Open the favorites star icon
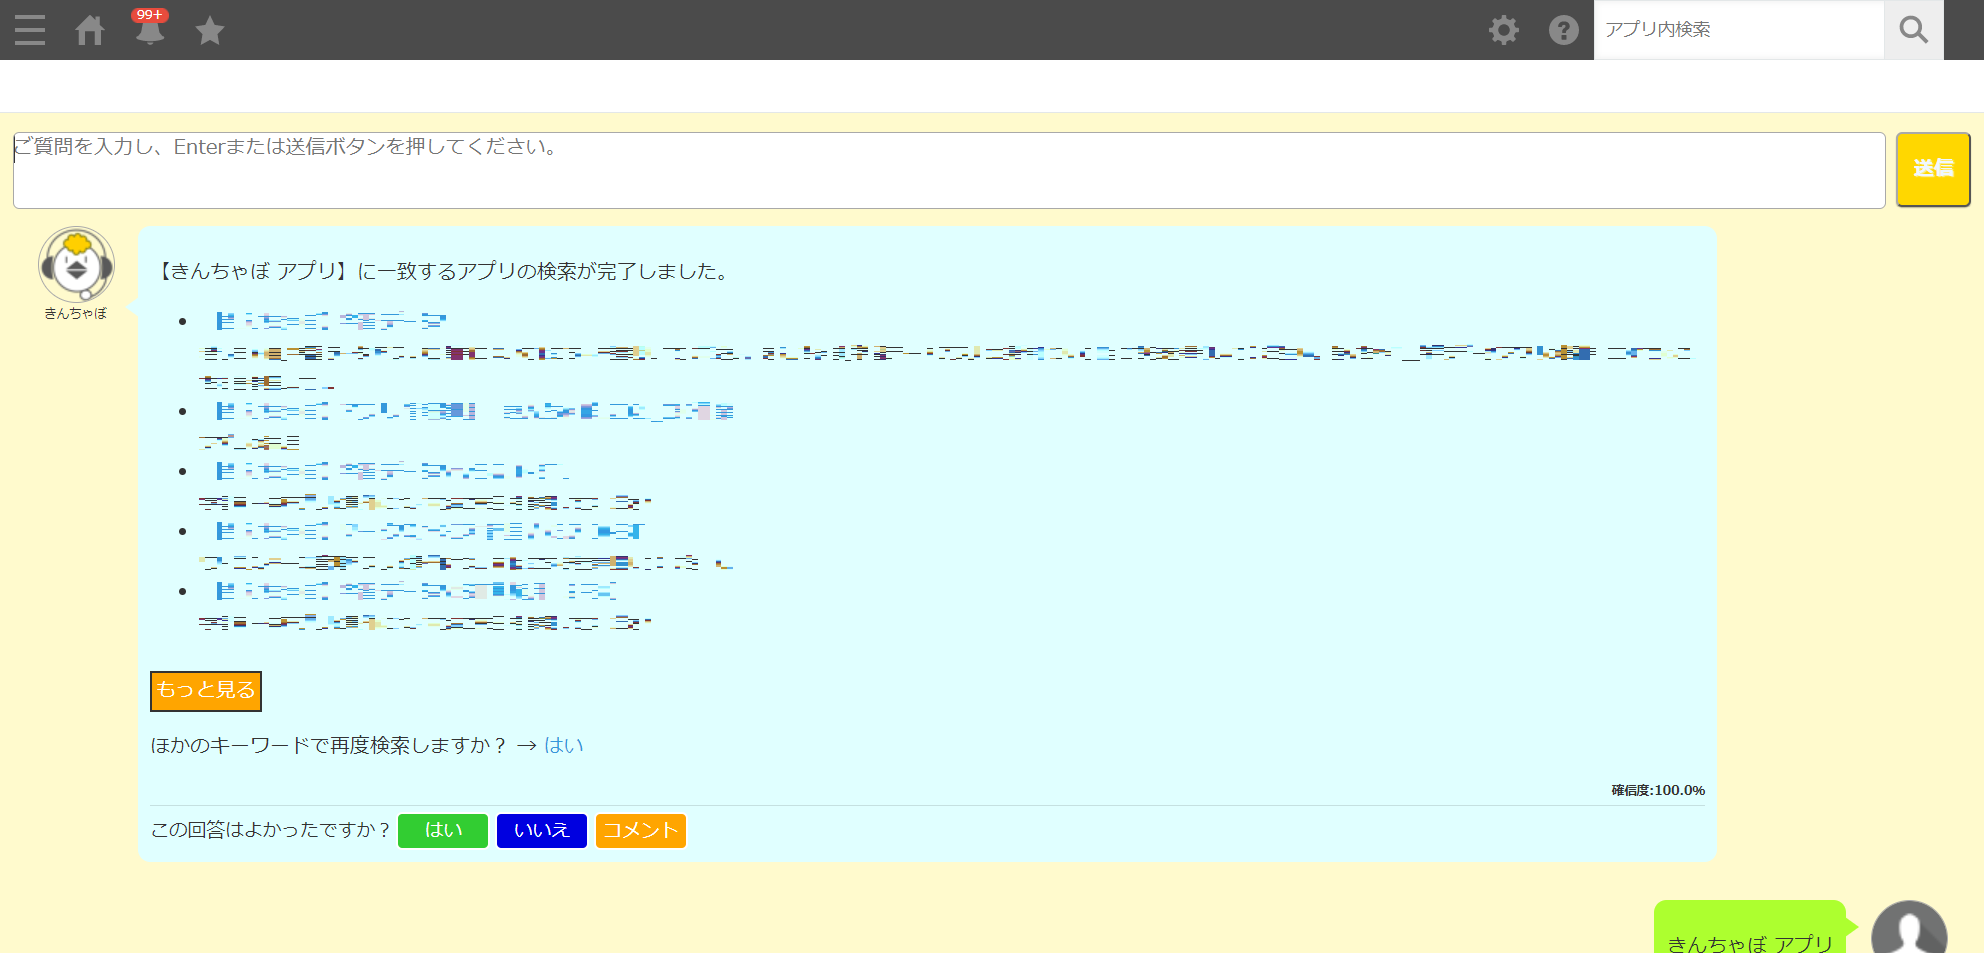Viewport: 1984px width, 953px height. tap(210, 31)
